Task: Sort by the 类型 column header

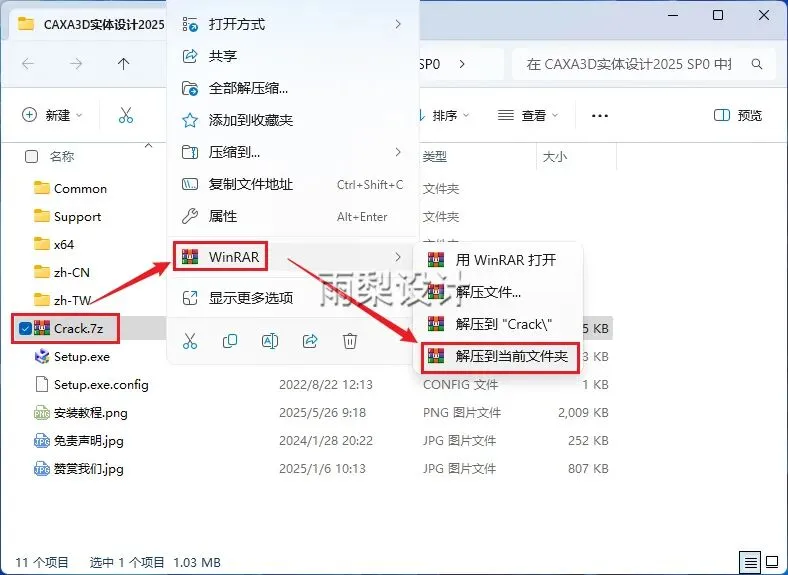Action: click(x=434, y=157)
